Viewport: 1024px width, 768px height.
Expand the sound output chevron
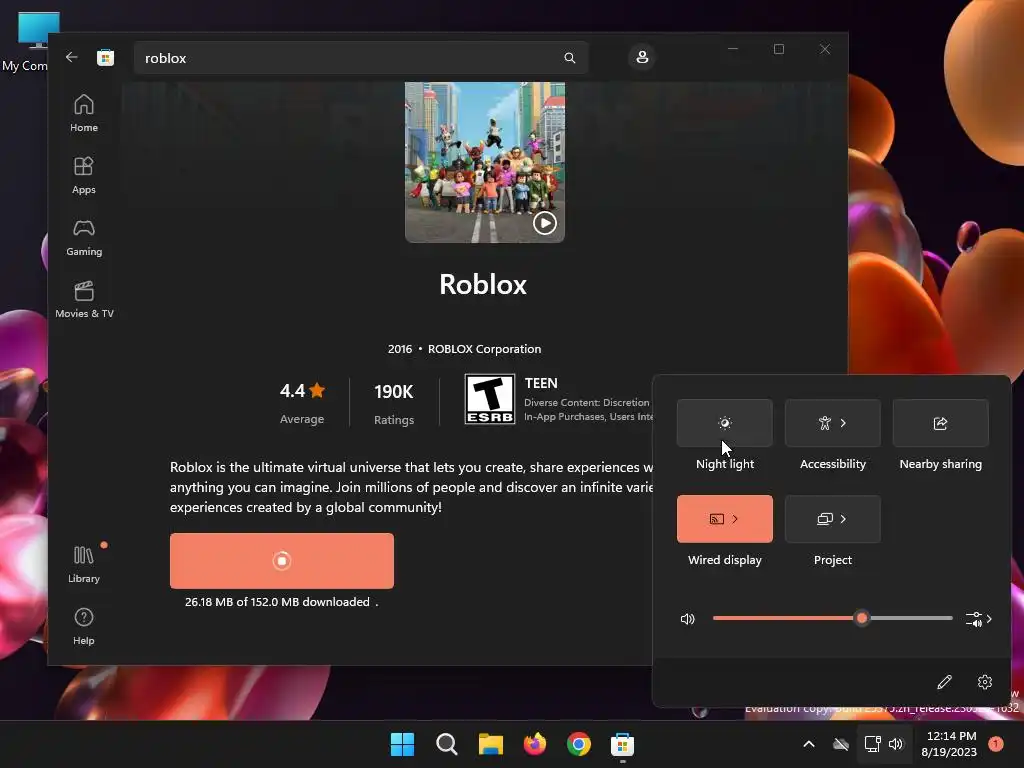[989, 619]
